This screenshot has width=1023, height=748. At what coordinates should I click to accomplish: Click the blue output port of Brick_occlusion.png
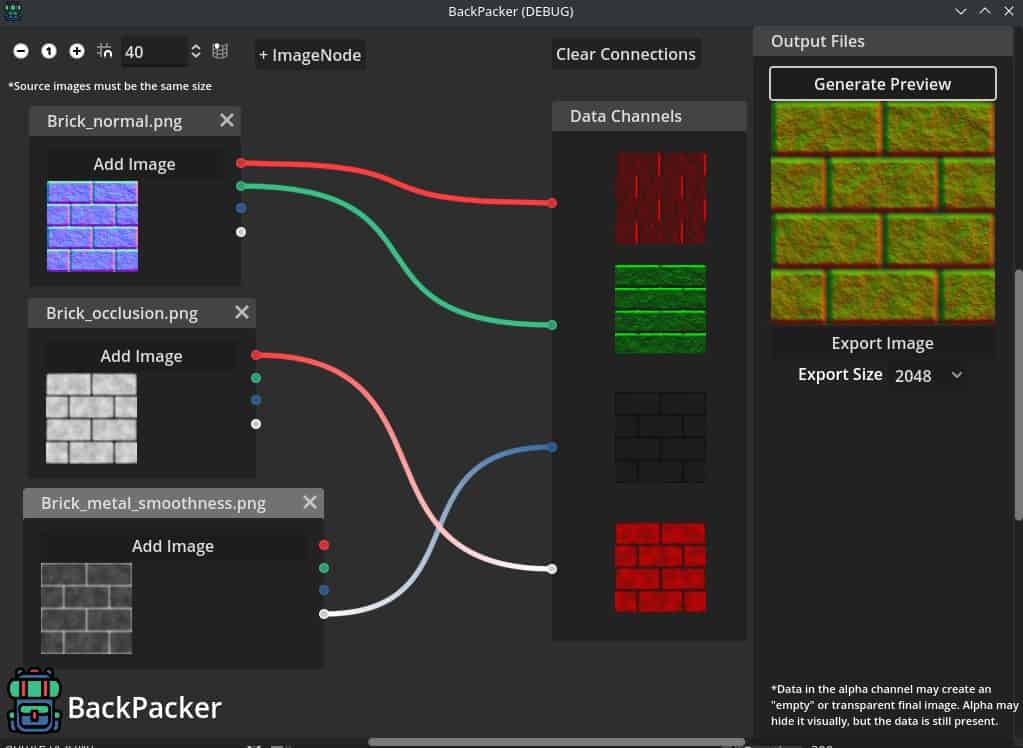(x=256, y=400)
